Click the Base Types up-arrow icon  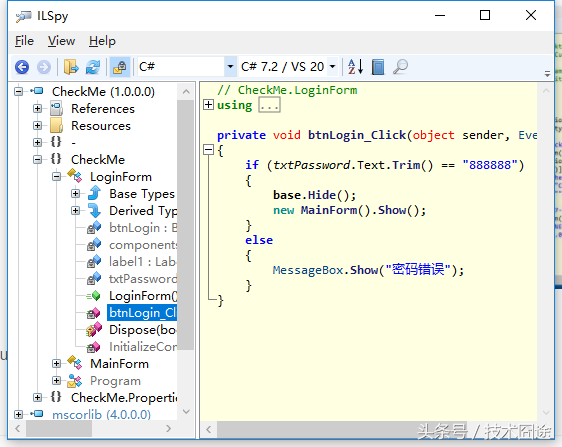point(95,193)
